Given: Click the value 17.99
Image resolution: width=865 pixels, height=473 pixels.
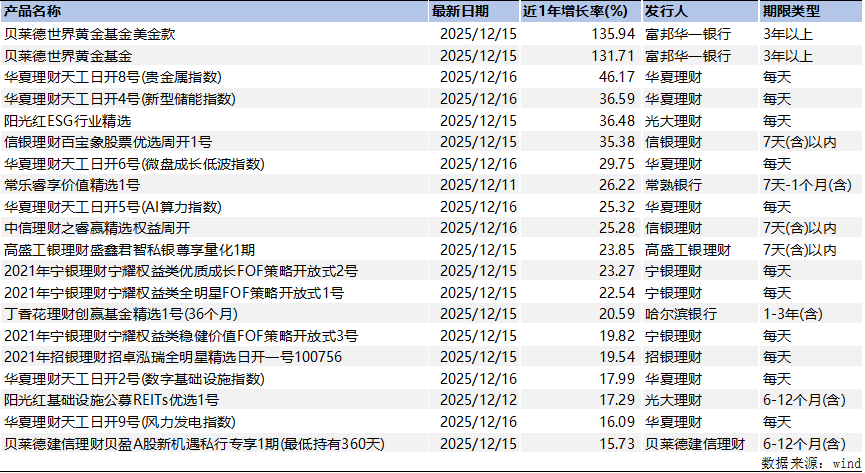Looking at the screenshot, I should click(617, 379).
